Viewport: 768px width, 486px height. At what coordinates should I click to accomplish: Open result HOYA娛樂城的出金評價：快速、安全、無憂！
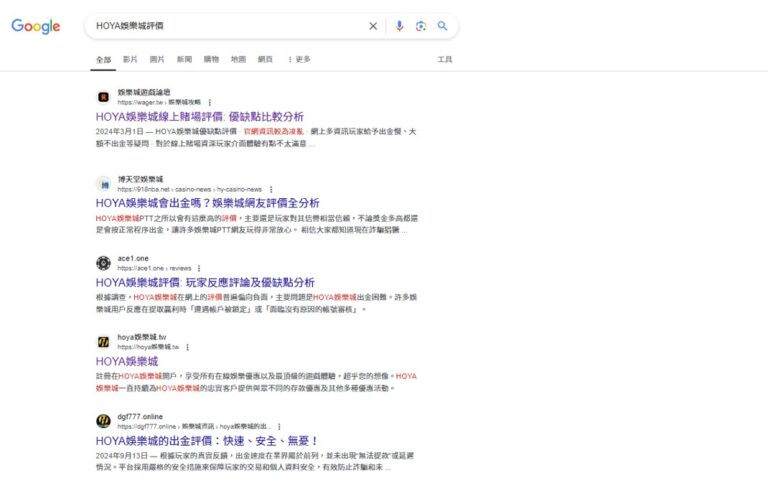pyautogui.click(x=207, y=441)
